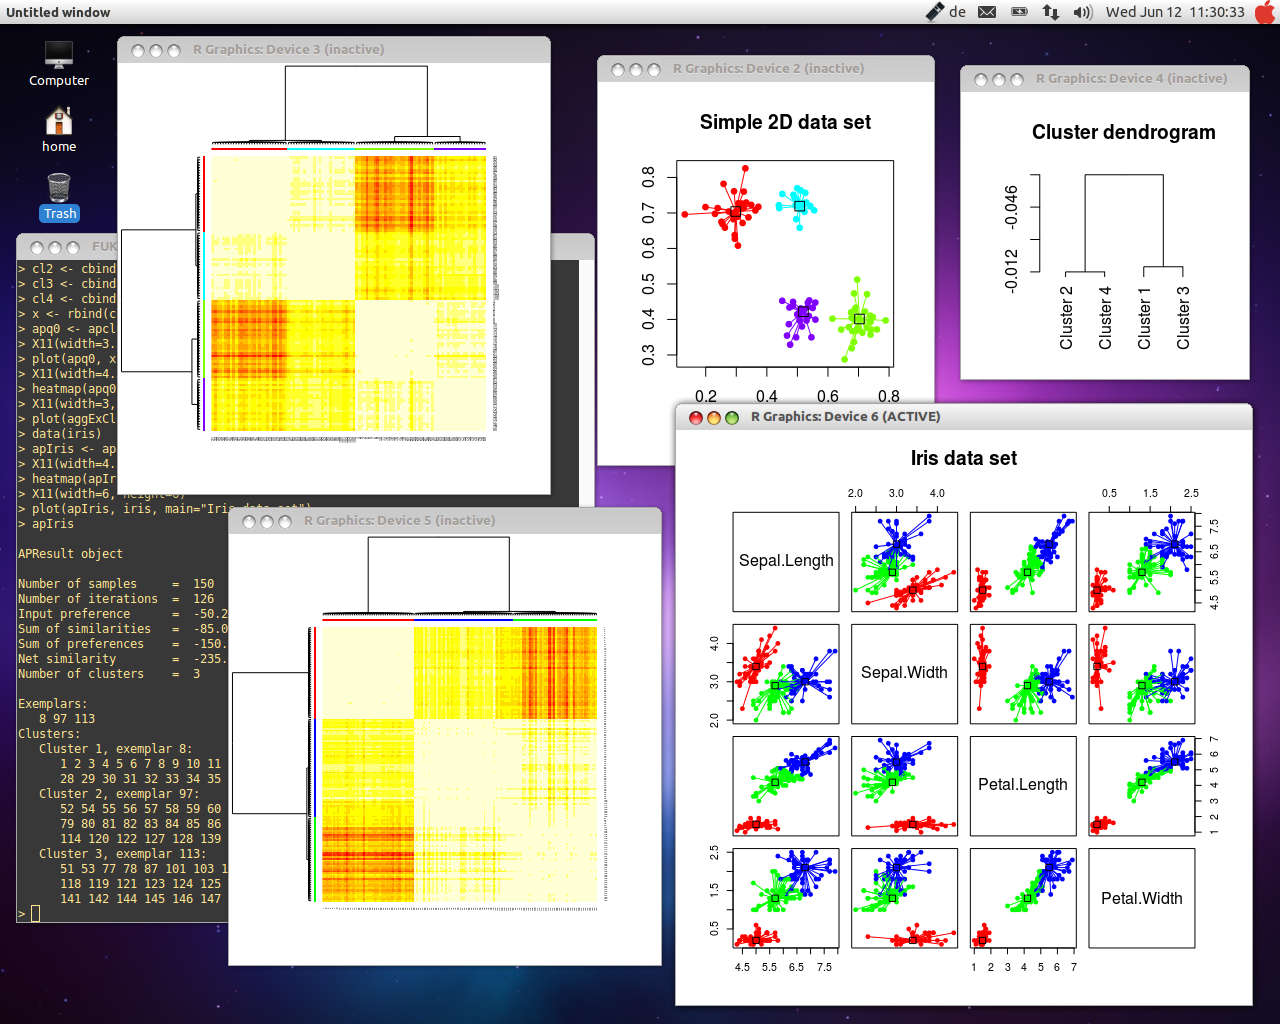
Task: Click the red apple icon in panel
Action: (1265, 12)
